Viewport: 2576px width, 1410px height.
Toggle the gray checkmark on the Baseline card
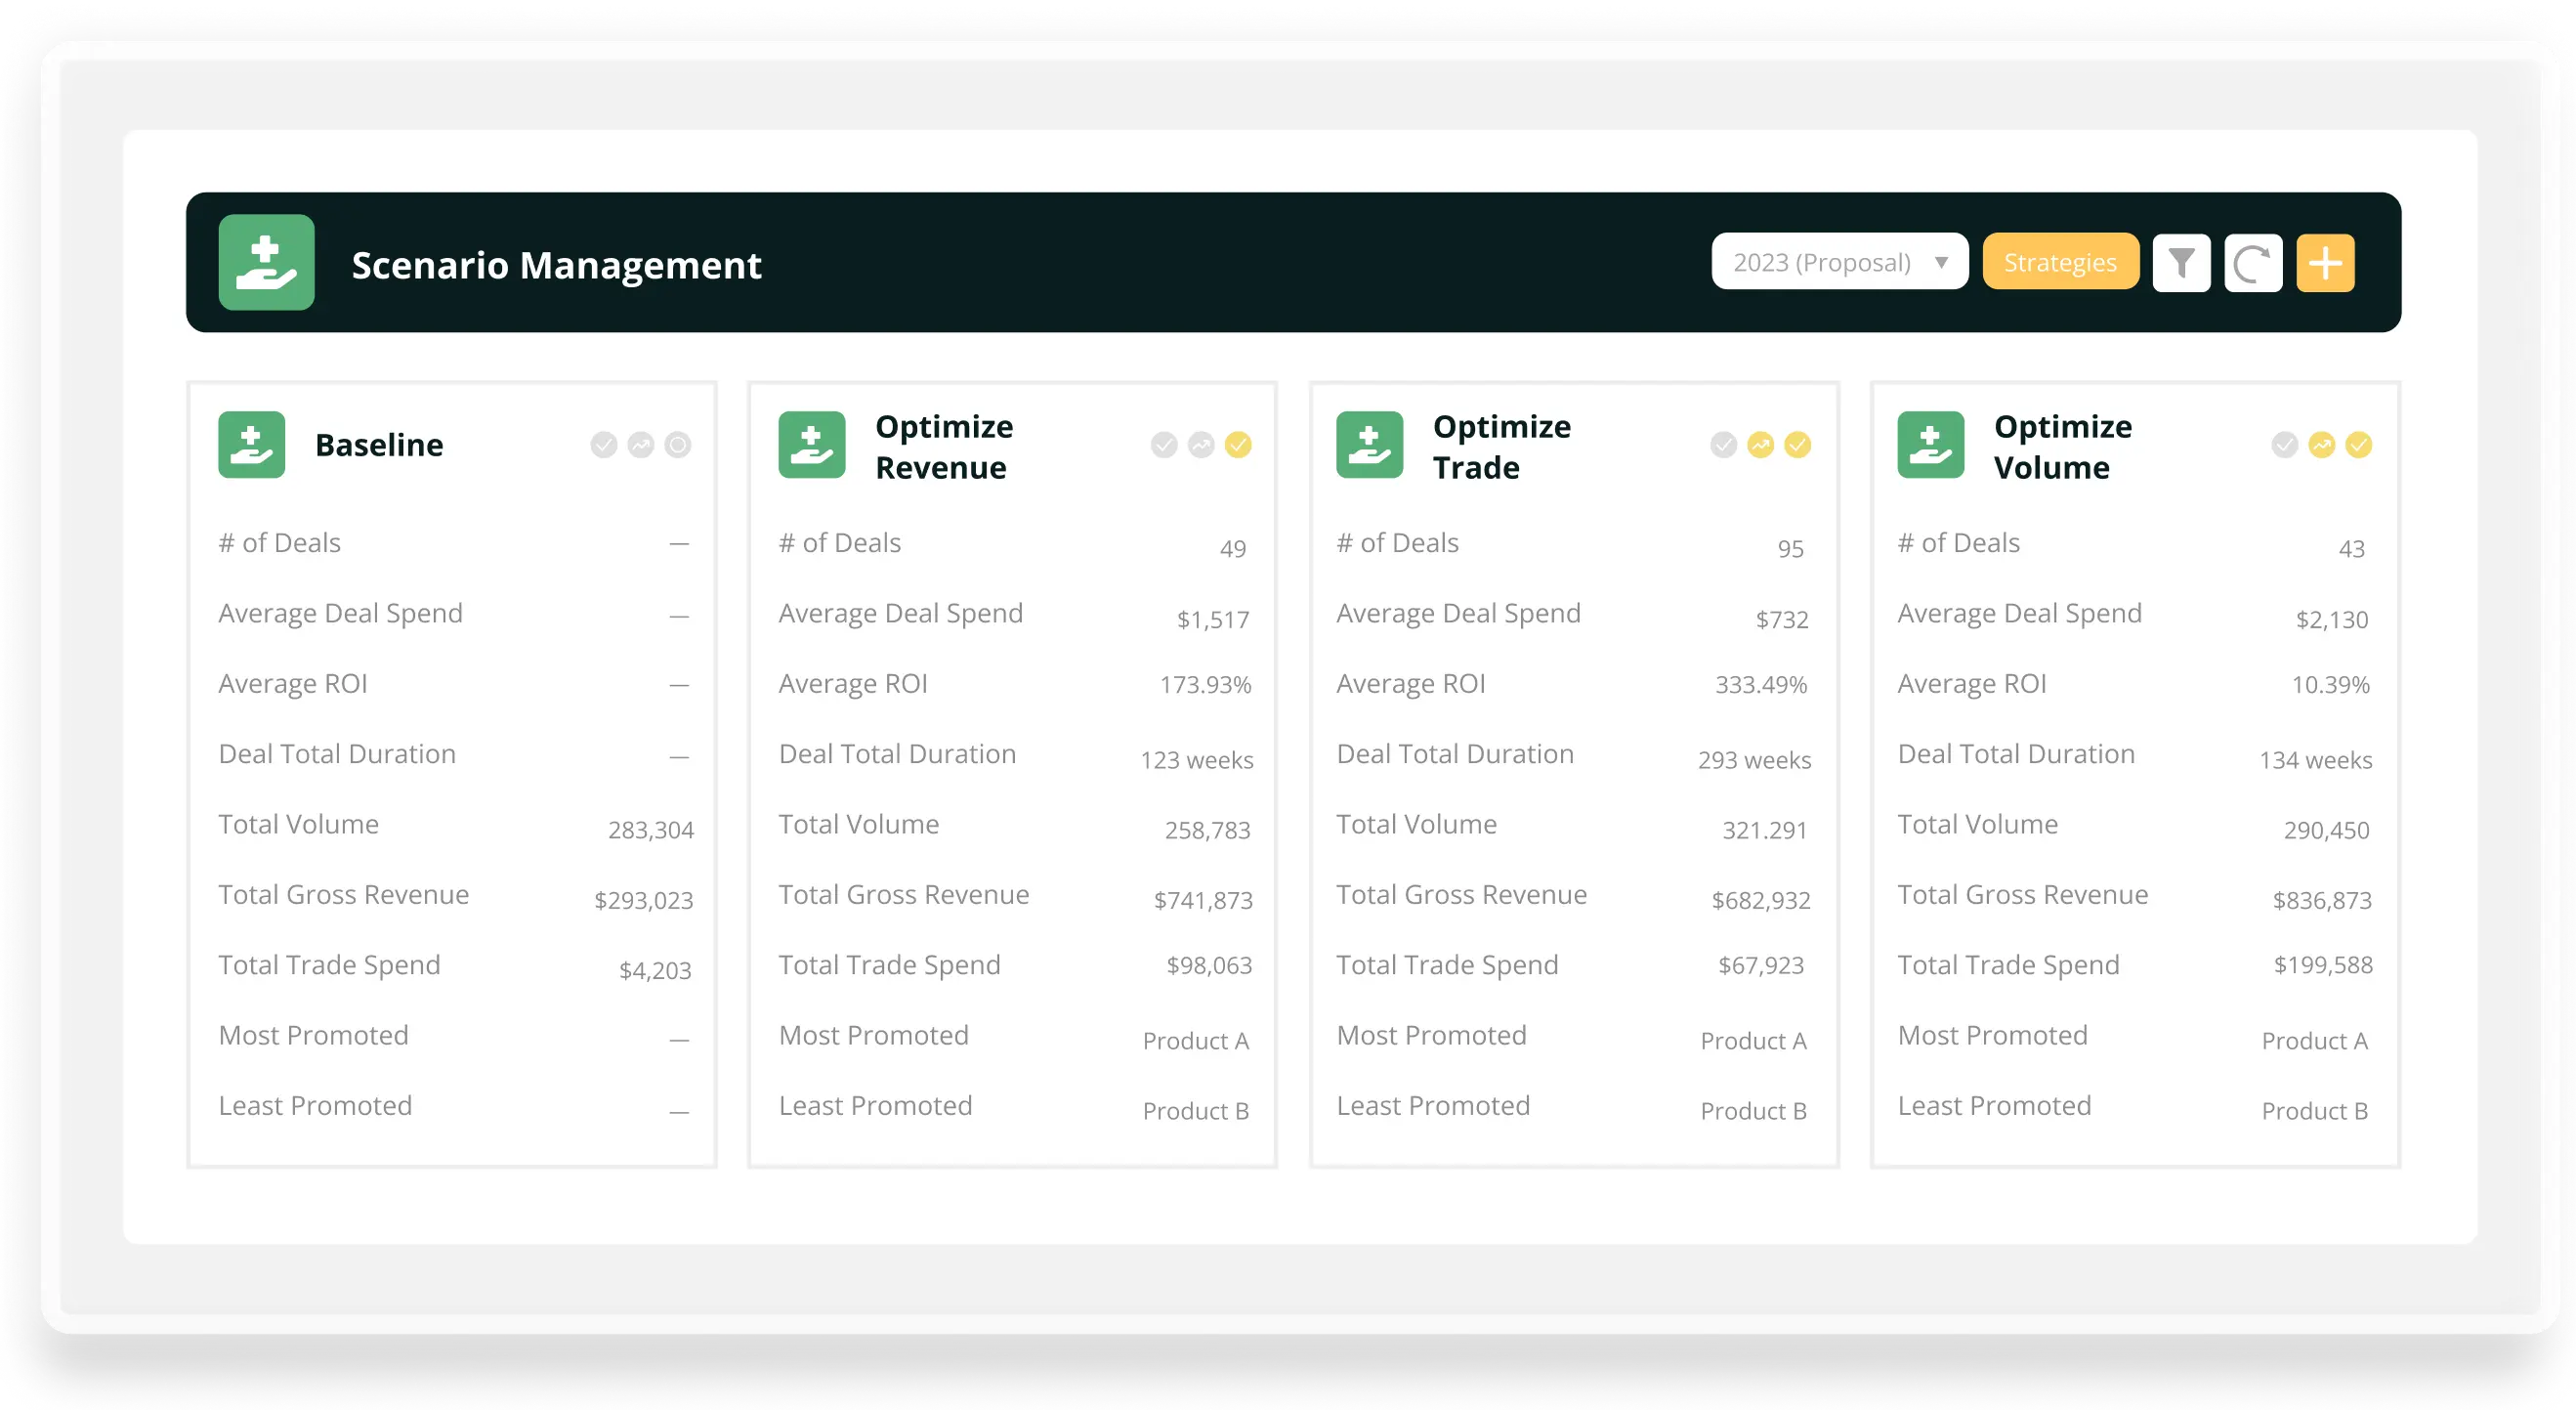[x=604, y=445]
